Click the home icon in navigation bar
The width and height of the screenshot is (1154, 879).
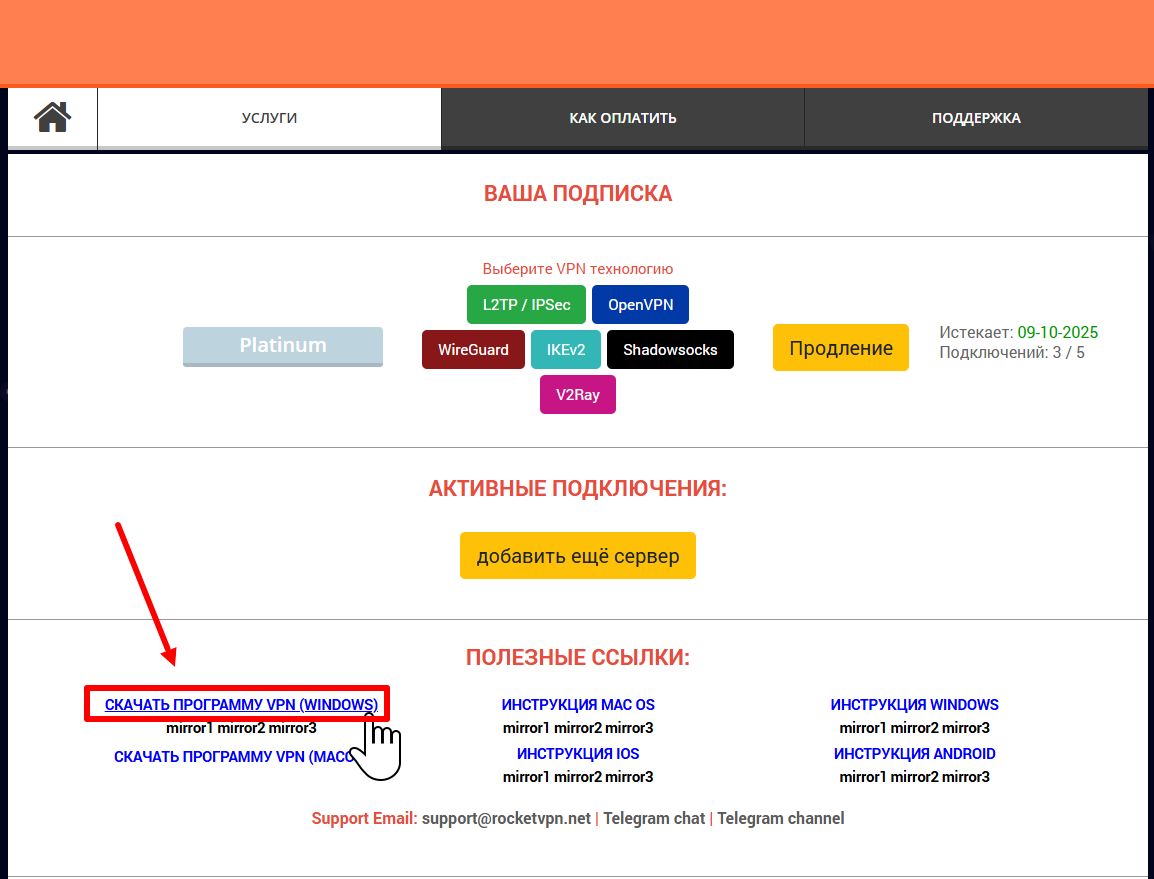(x=52, y=118)
